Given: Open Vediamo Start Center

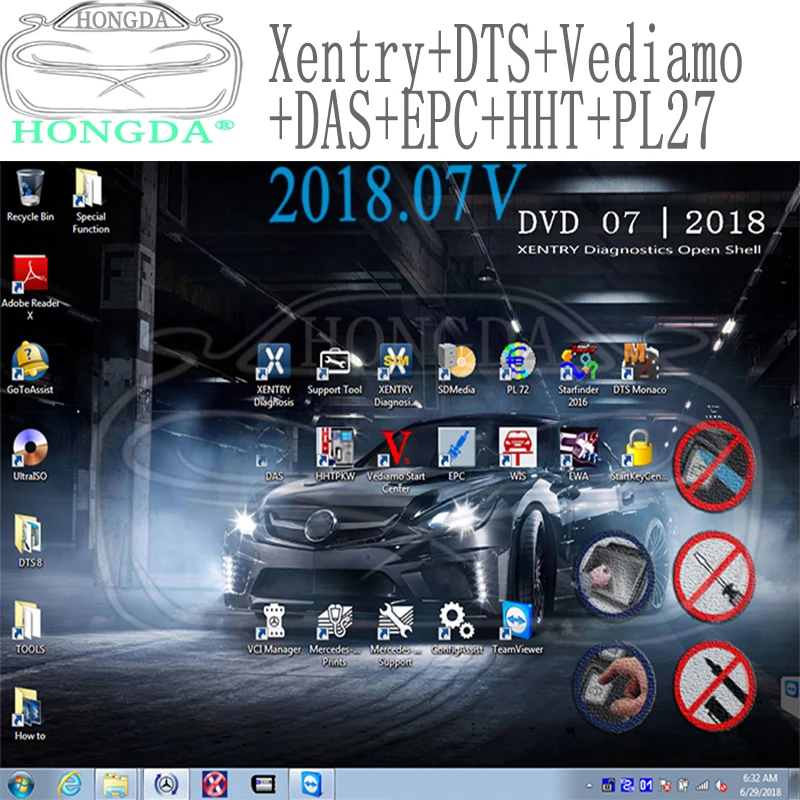Looking at the screenshot, I should 396,461.
